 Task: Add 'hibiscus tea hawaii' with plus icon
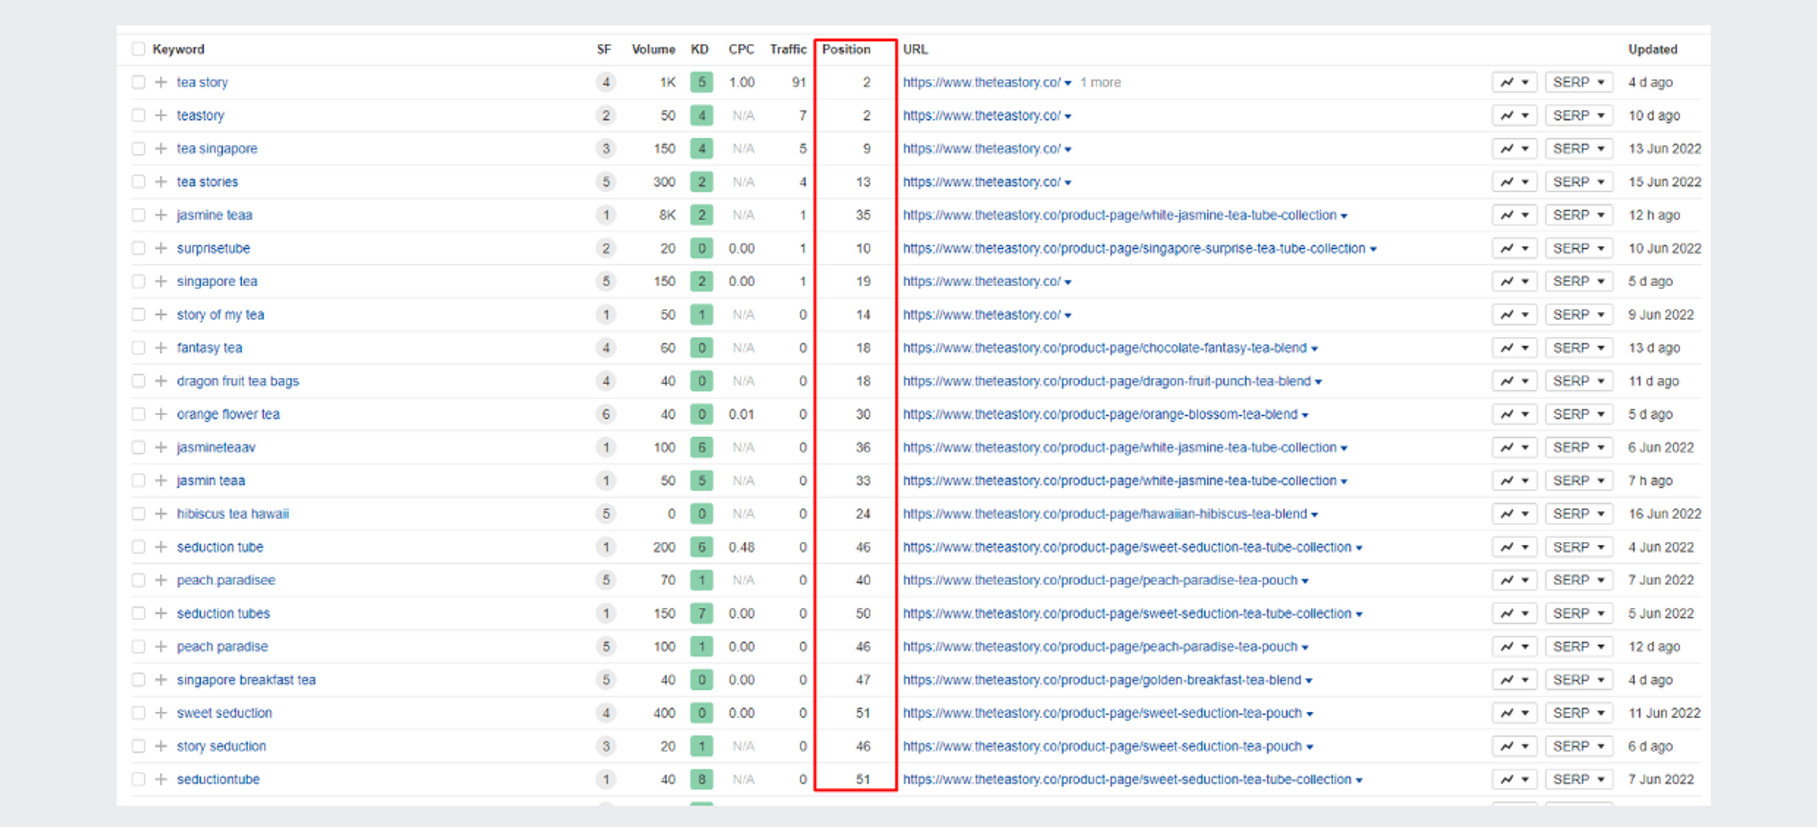click(161, 514)
